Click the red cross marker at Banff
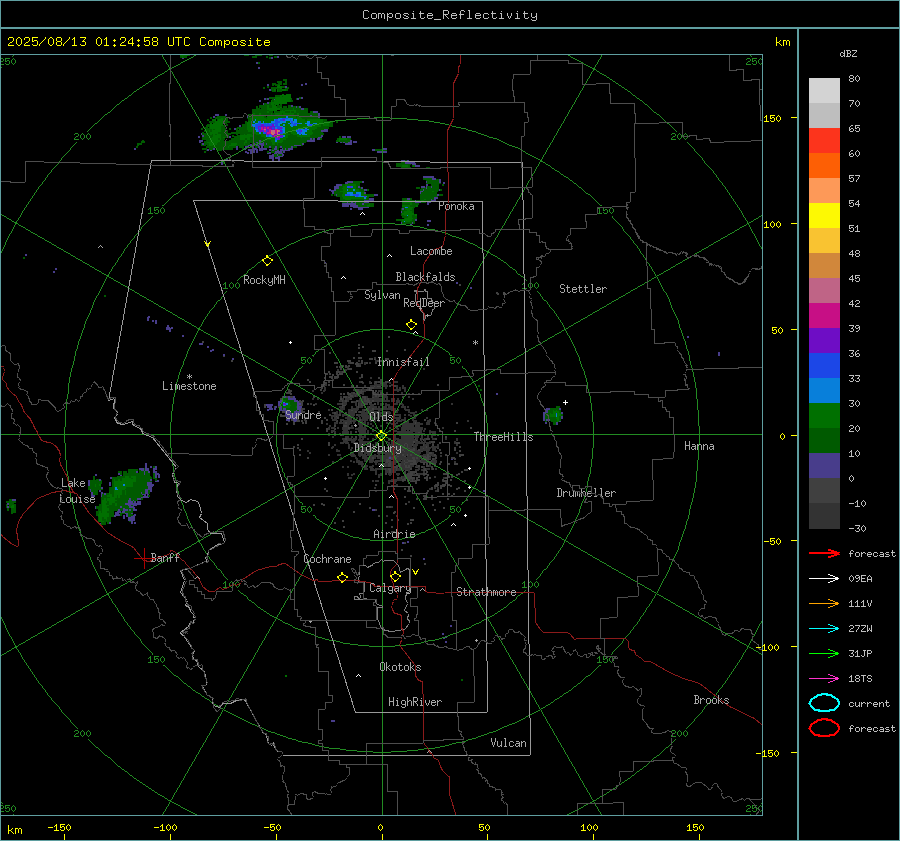The width and height of the screenshot is (900, 841). click(143, 558)
